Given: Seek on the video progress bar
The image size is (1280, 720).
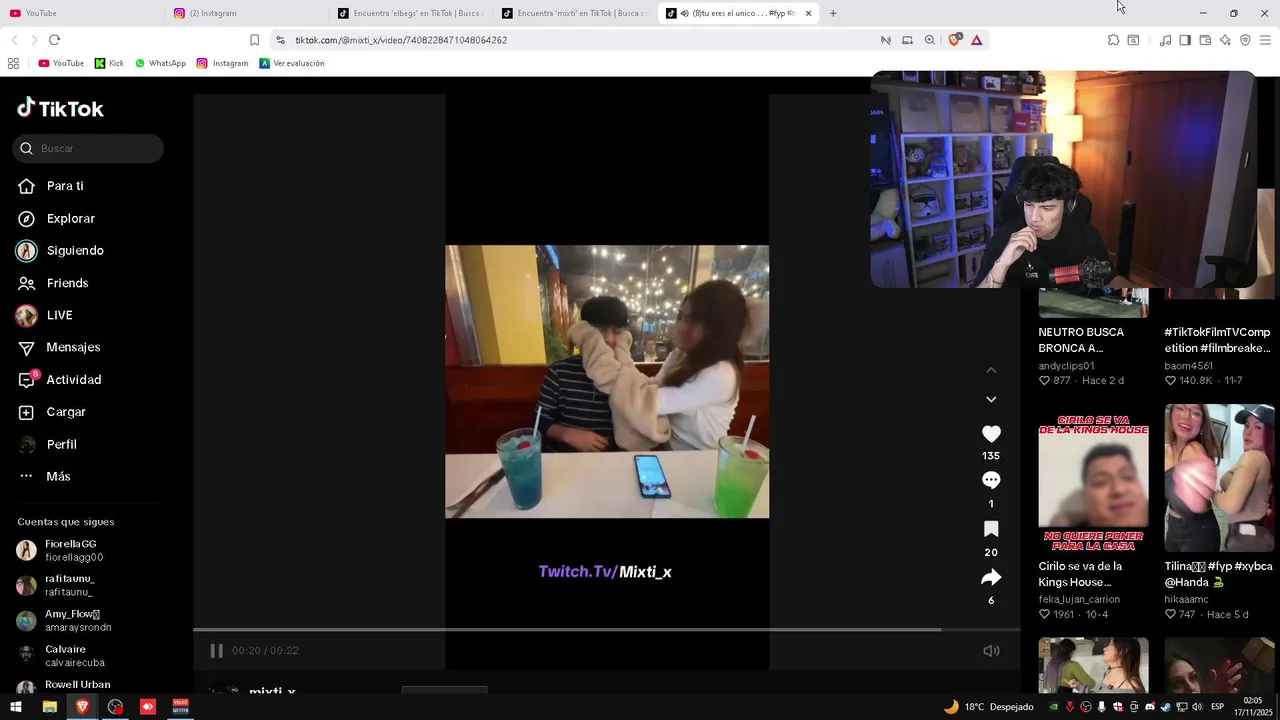Looking at the screenshot, I should point(606,630).
